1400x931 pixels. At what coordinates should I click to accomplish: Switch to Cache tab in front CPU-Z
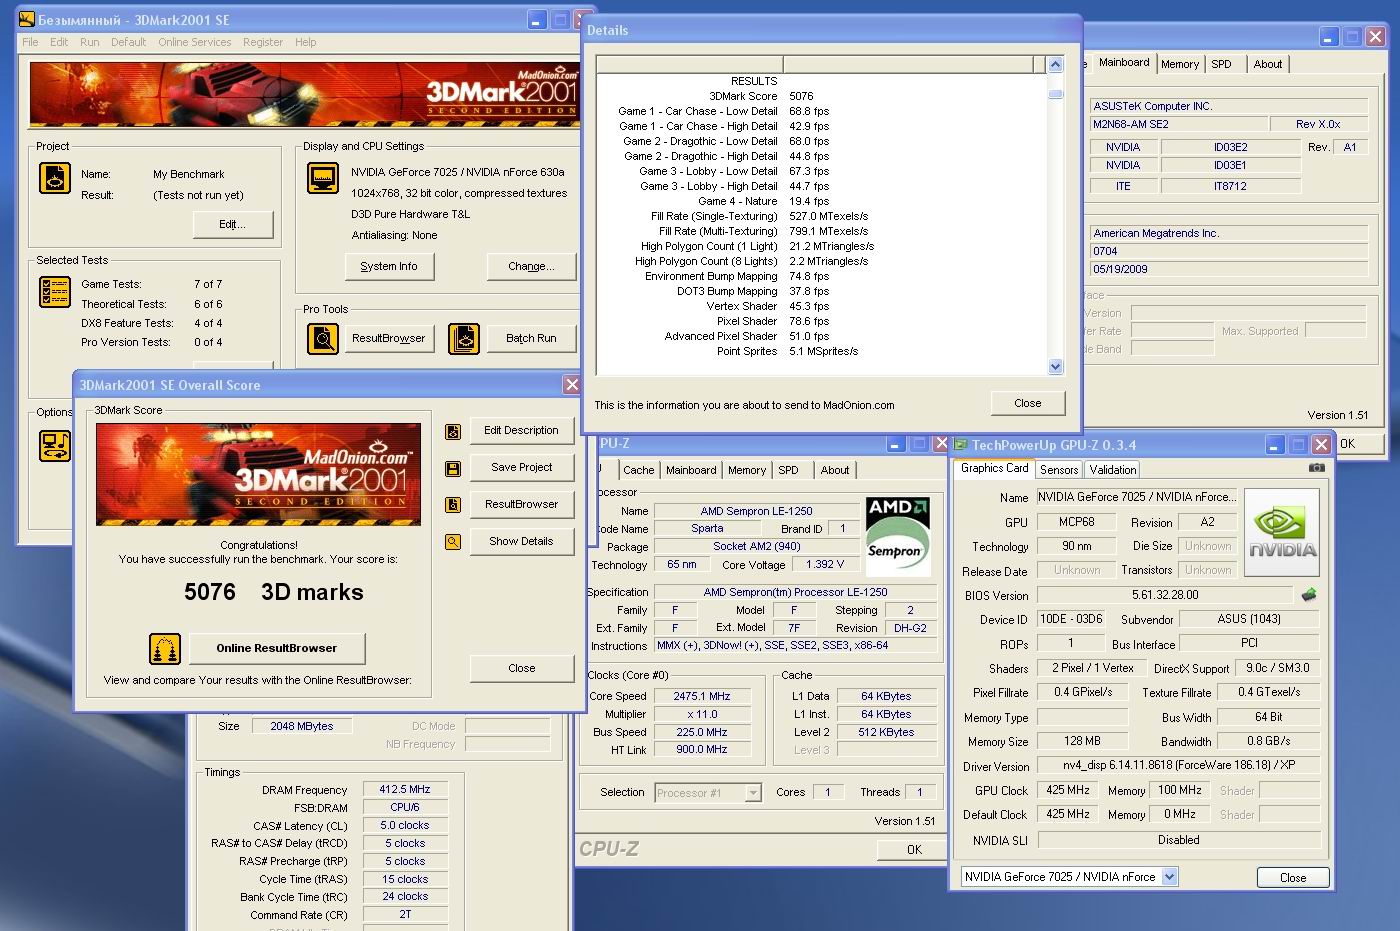pyautogui.click(x=638, y=470)
